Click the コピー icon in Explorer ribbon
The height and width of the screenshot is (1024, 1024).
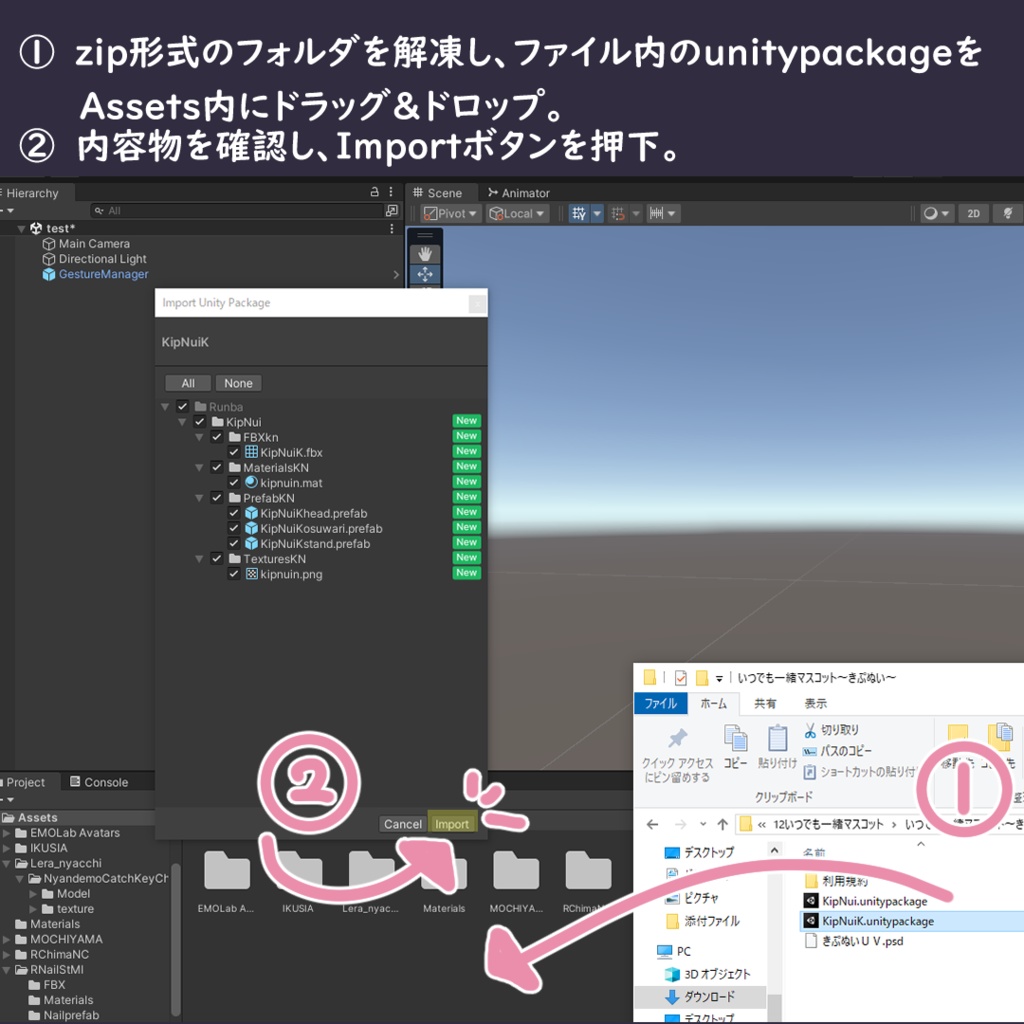coord(735,739)
